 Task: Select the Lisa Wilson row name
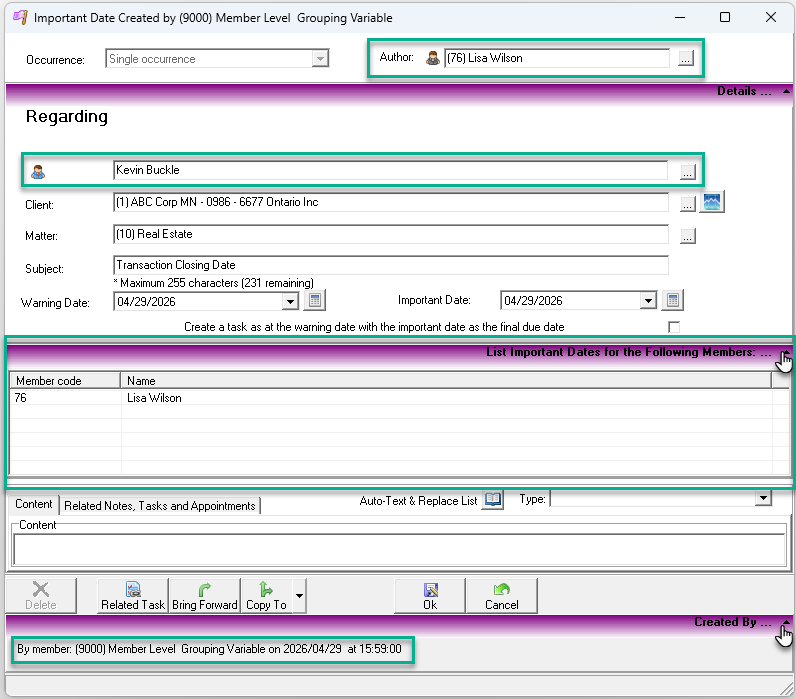click(x=154, y=398)
